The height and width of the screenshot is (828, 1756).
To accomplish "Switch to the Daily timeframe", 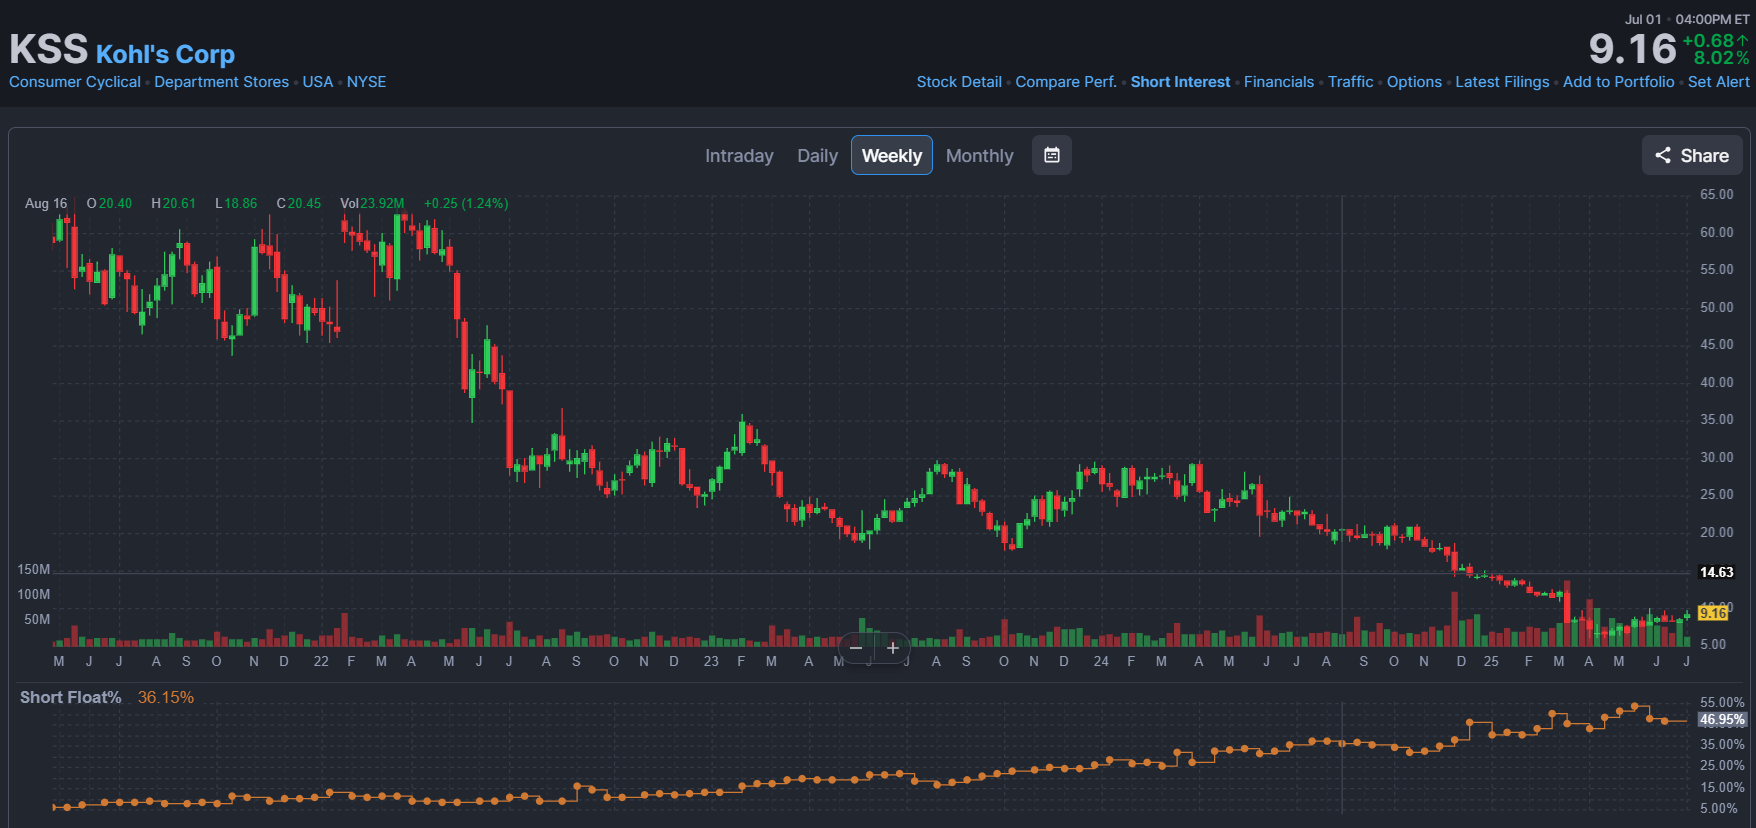I will pos(817,156).
